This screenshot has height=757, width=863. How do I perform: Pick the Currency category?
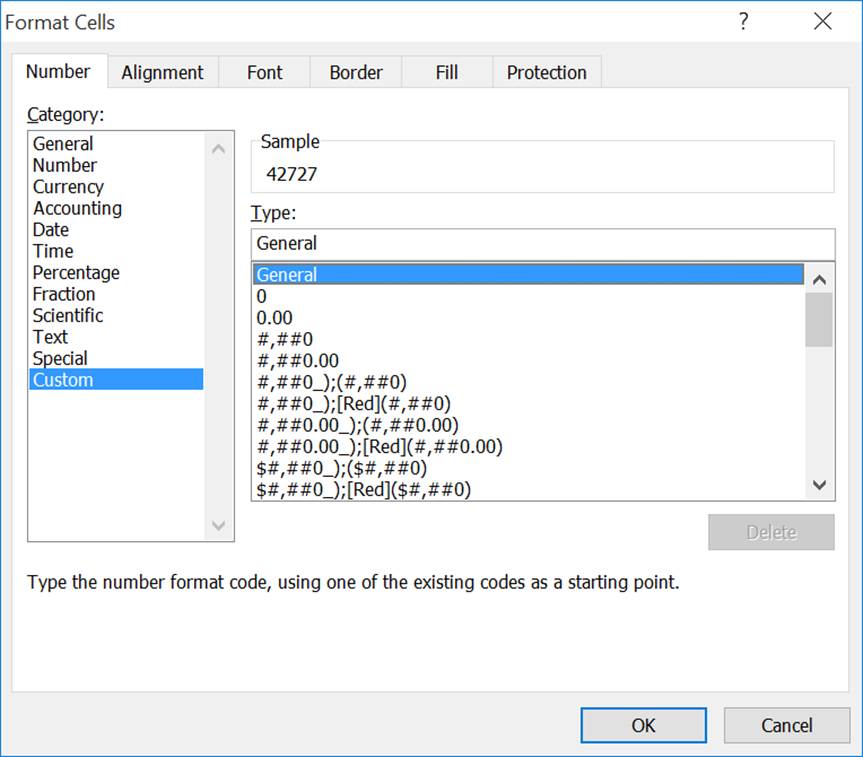[x=116, y=187]
